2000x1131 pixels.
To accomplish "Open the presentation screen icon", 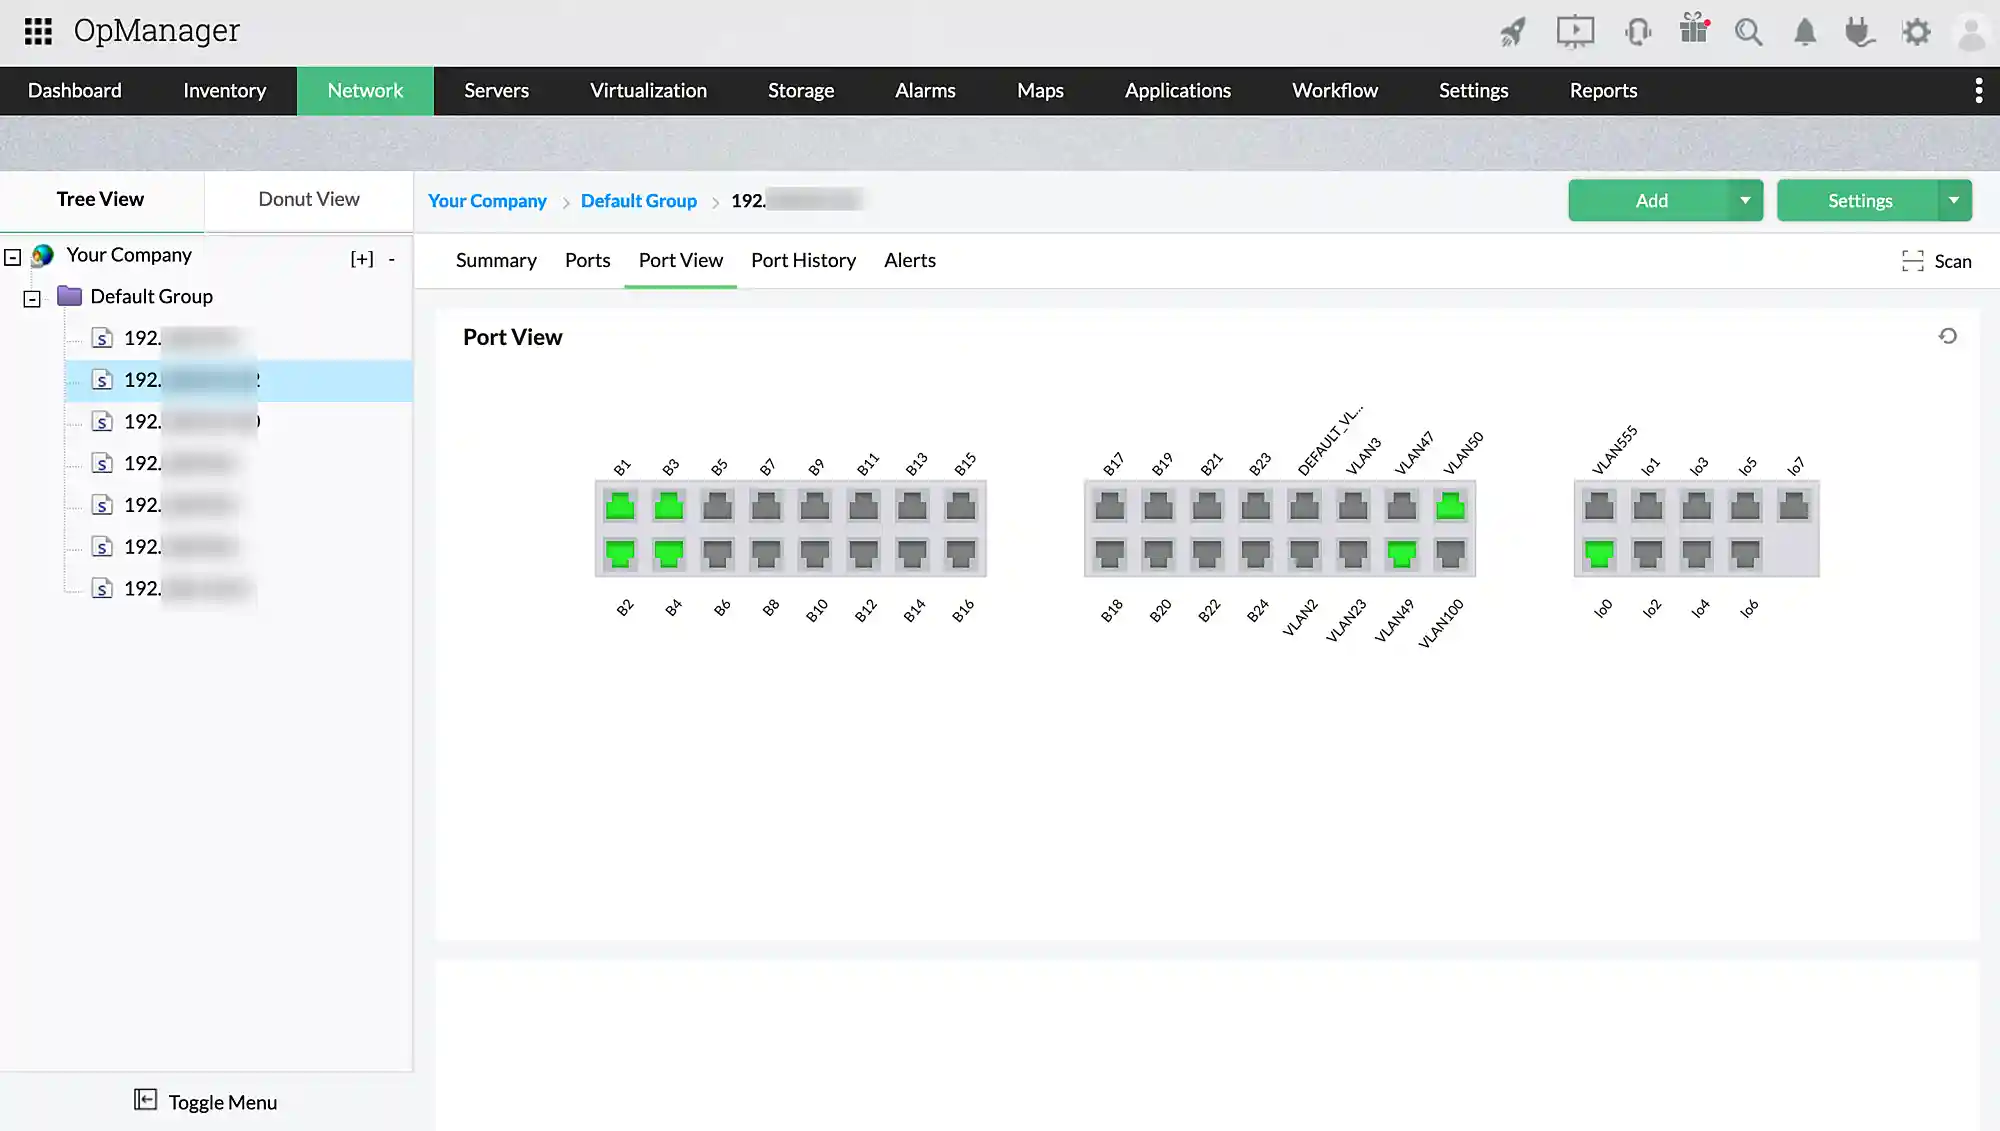I will (1575, 32).
